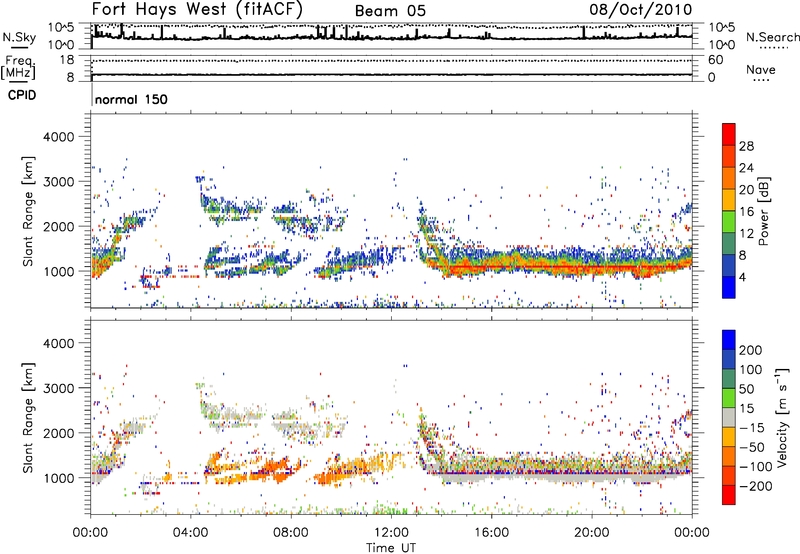This screenshot has height=554, width=800.
Task: Select the '16' label on the power colorbar
Action: pyautogui.click(x=746, y=212)
